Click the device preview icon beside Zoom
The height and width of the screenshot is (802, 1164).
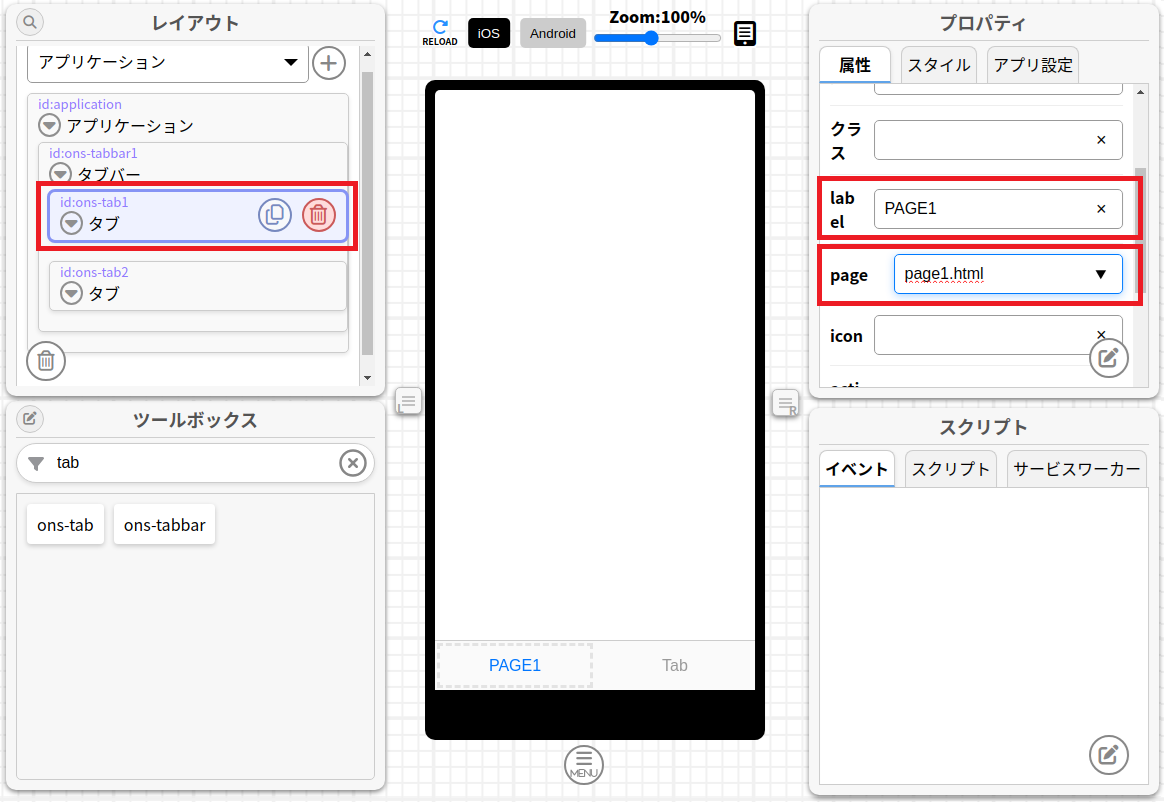pyautogui.click(x=745, y=34)
